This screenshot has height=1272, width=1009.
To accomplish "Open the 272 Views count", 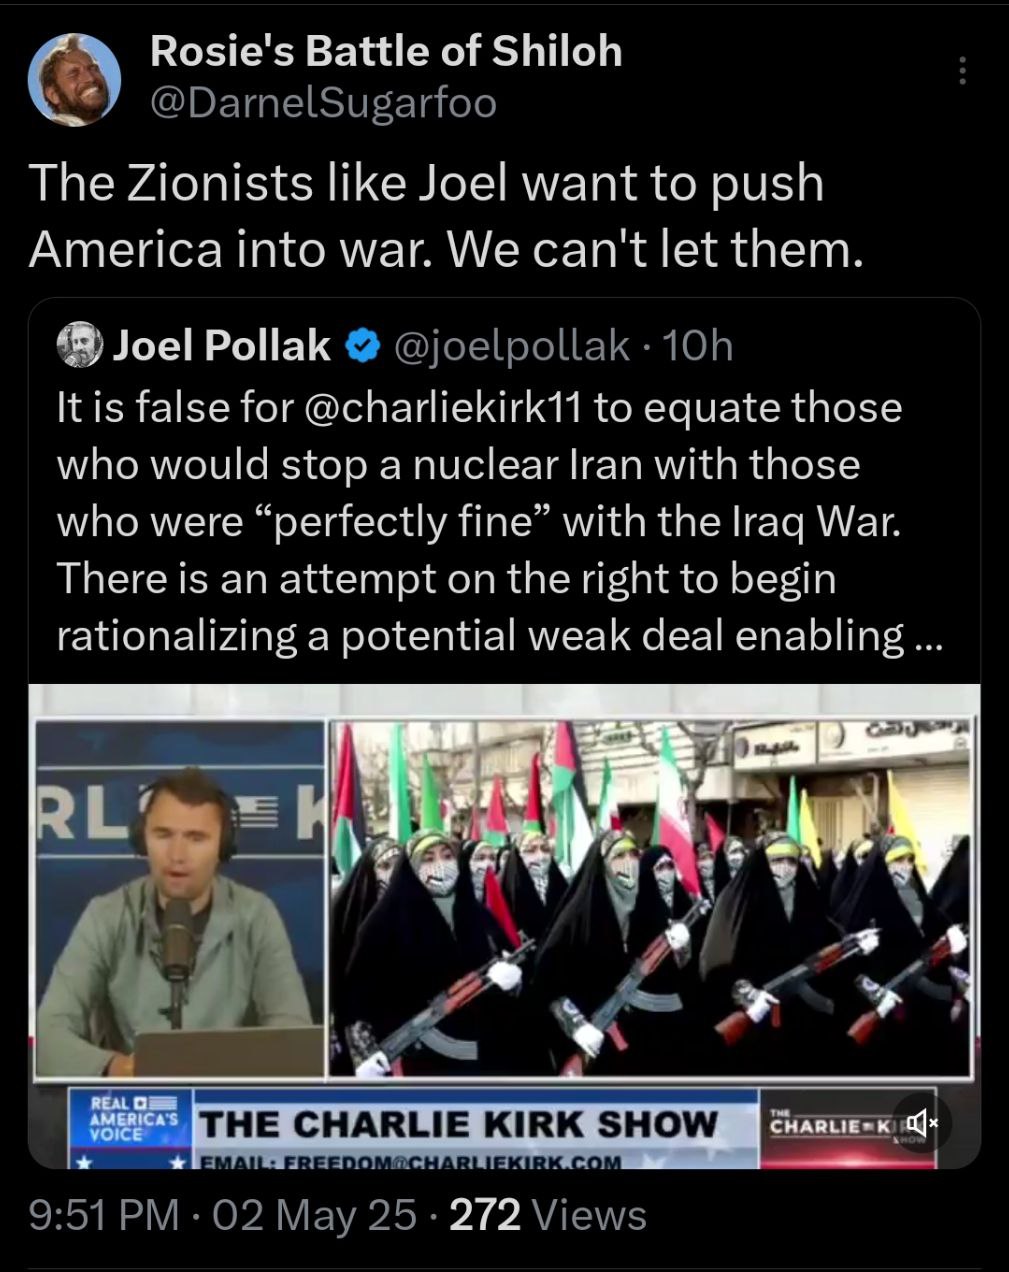I will click(548, 1215).
